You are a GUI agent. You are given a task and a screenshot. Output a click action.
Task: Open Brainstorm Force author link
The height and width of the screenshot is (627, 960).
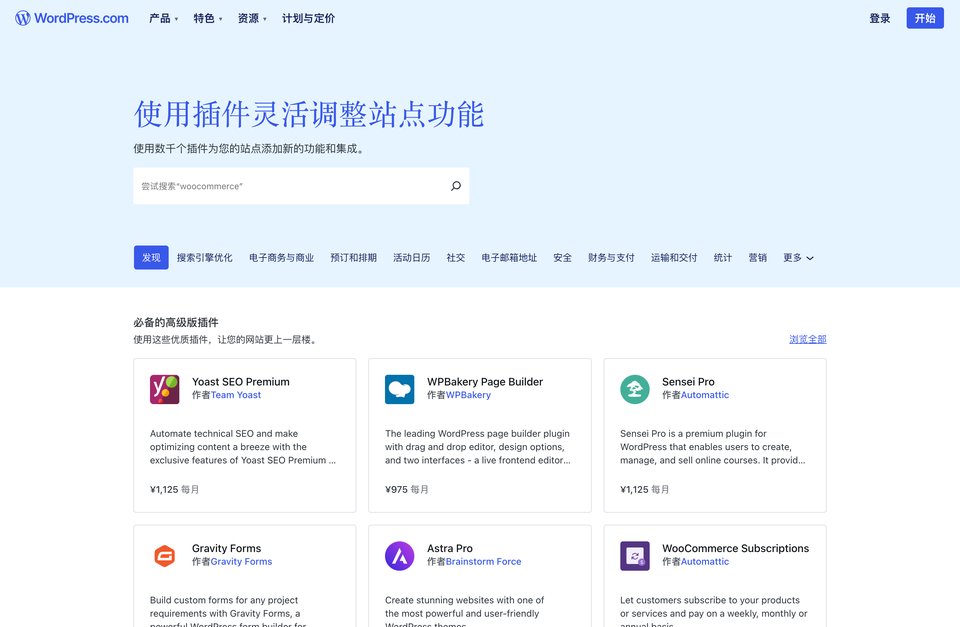(484, 561)
